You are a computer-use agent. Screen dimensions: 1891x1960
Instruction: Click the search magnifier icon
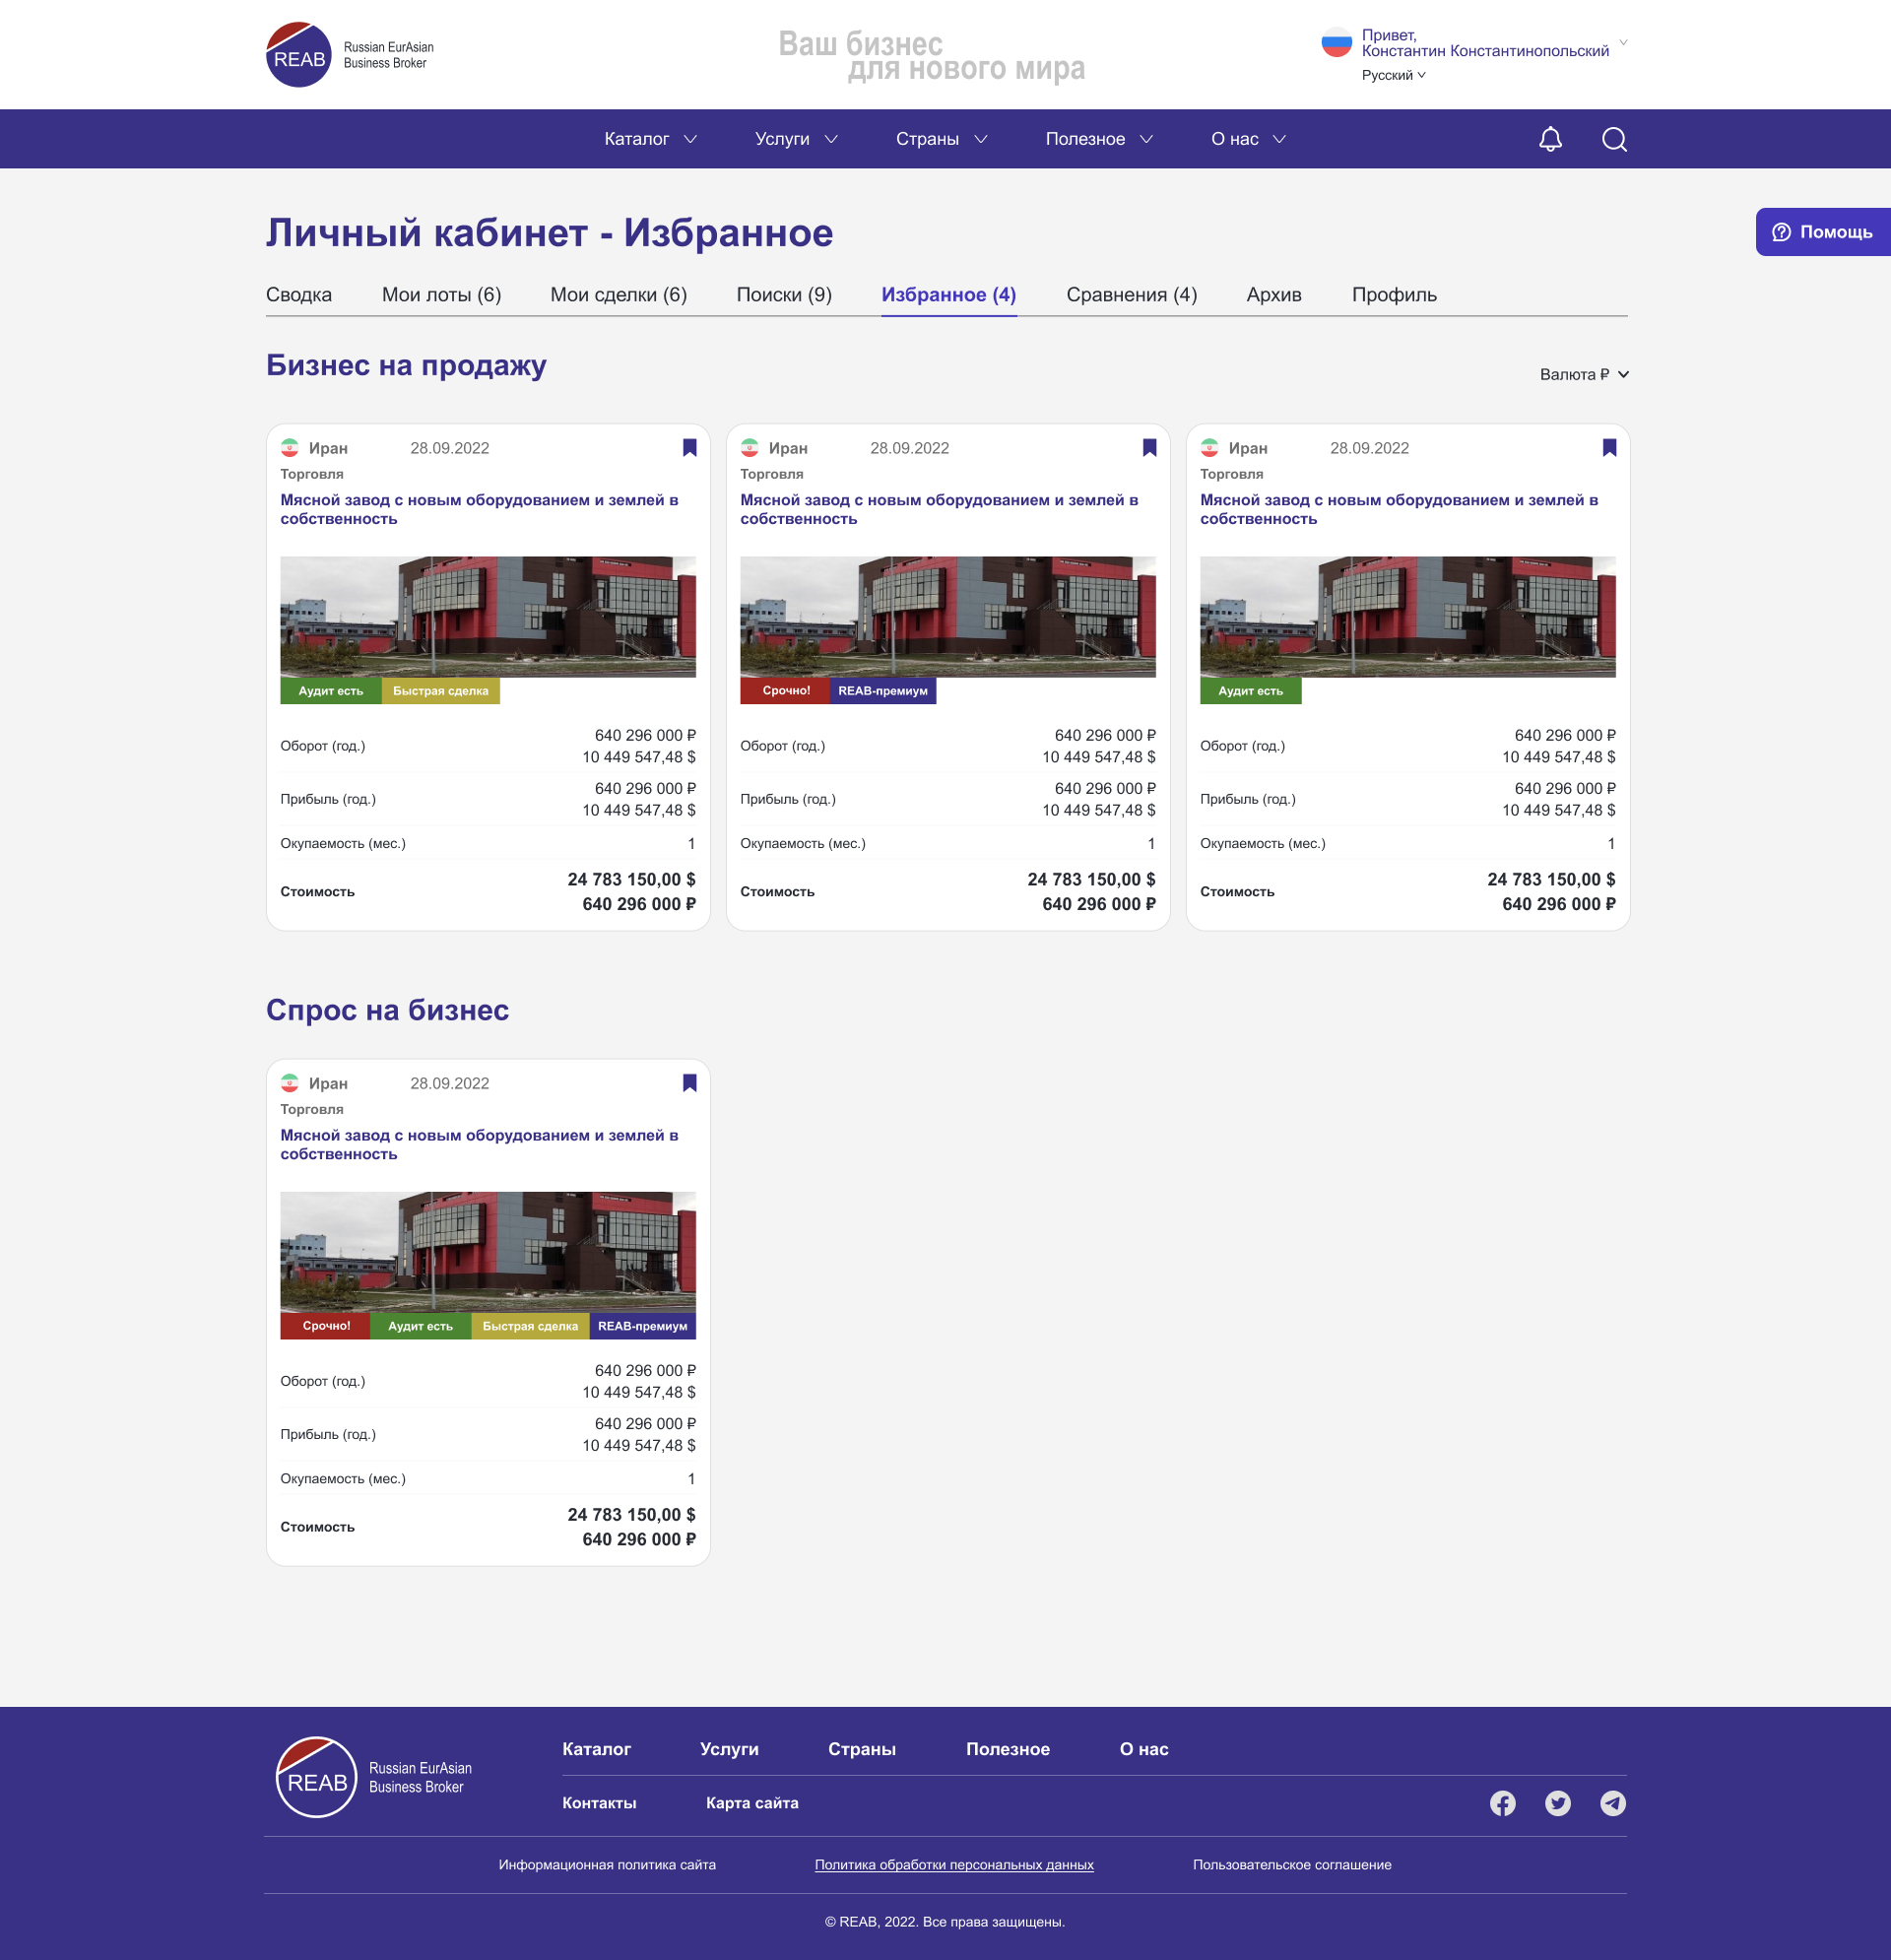pyautogui.click(x=1613, y=139)
